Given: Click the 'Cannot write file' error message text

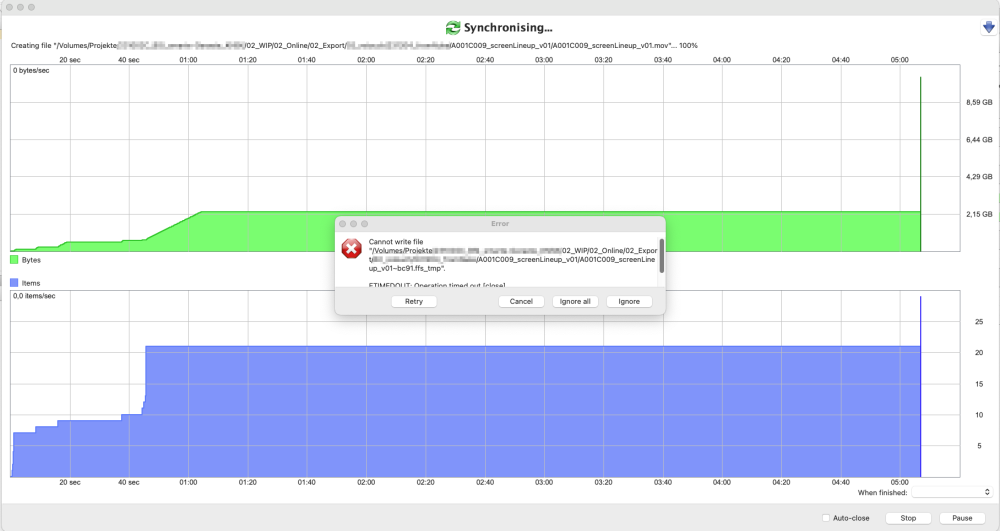Looking at the screenshot, I should click(396, 242).
